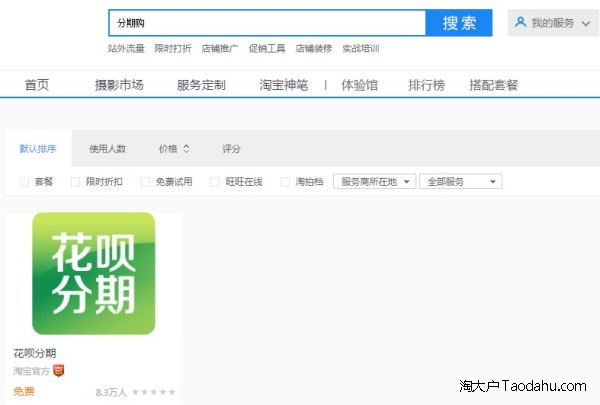Click the 免费 price label
Viewport: 600px width, 405px height.
pyautogui.click(x=24, y=391)
